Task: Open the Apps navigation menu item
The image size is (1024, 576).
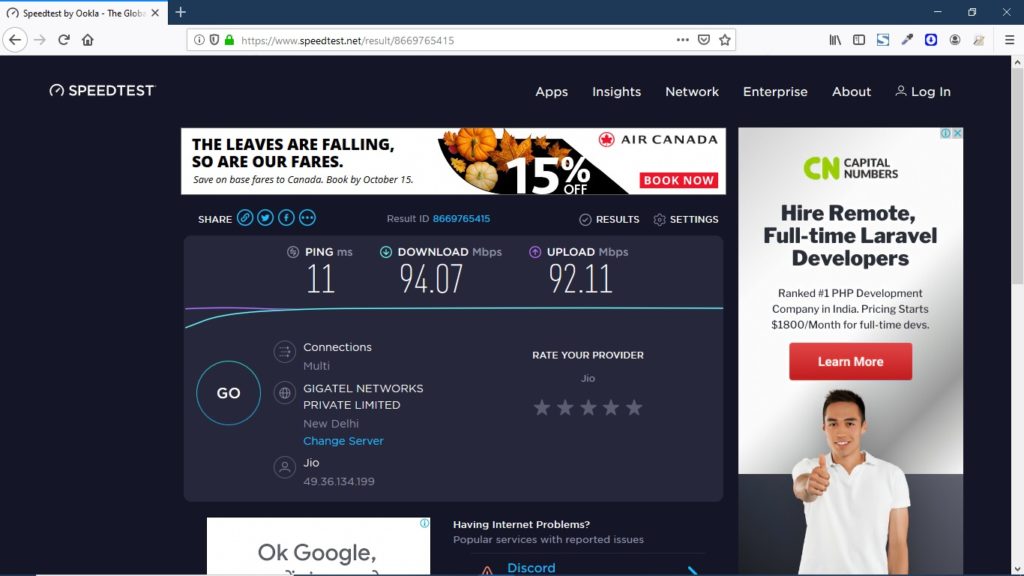Action: point(551,91)
